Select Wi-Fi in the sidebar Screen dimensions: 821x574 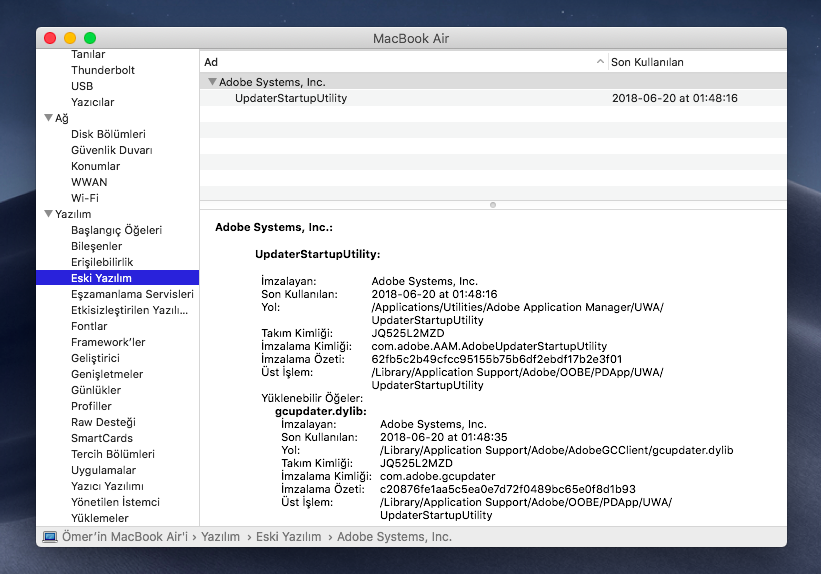point(85,198)
